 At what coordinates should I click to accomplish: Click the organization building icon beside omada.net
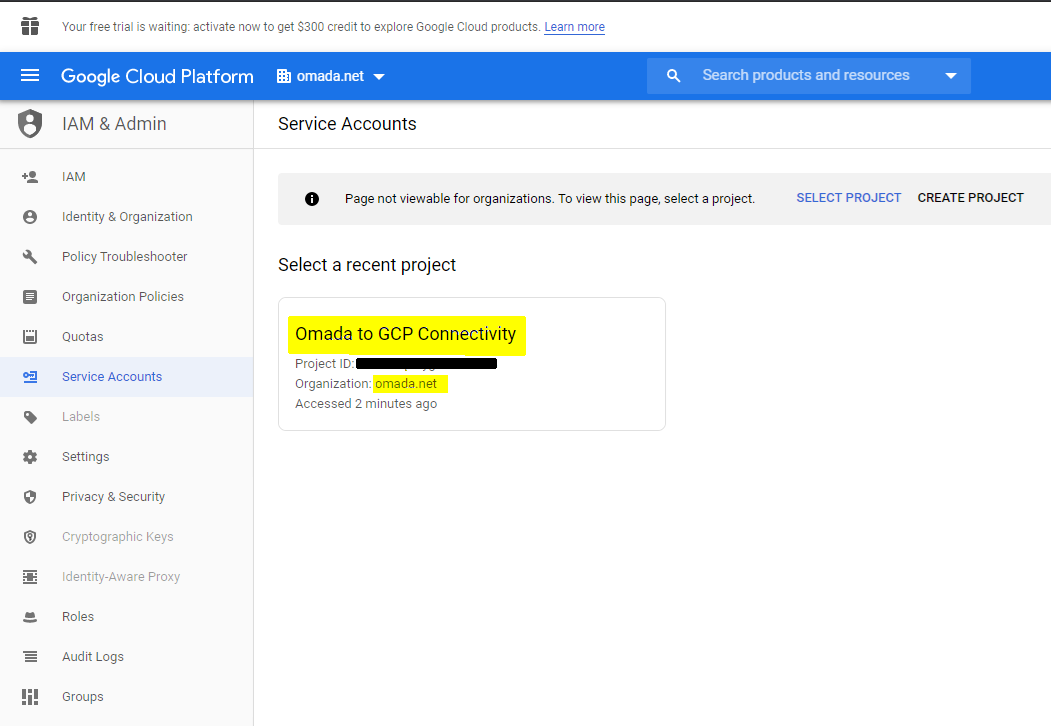pyautogui.click(x=284, y=76)
